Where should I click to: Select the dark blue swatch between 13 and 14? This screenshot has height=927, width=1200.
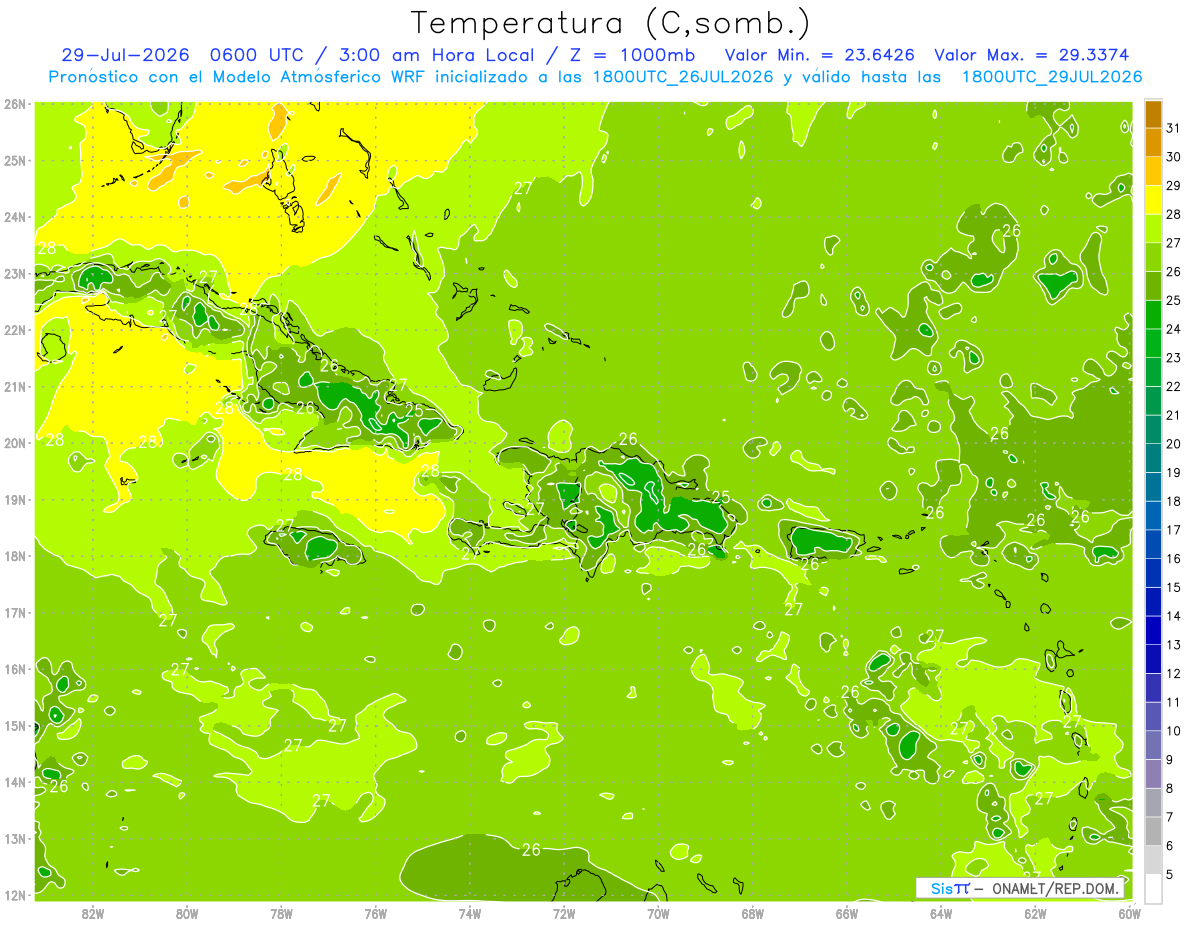click(1153, 630)
